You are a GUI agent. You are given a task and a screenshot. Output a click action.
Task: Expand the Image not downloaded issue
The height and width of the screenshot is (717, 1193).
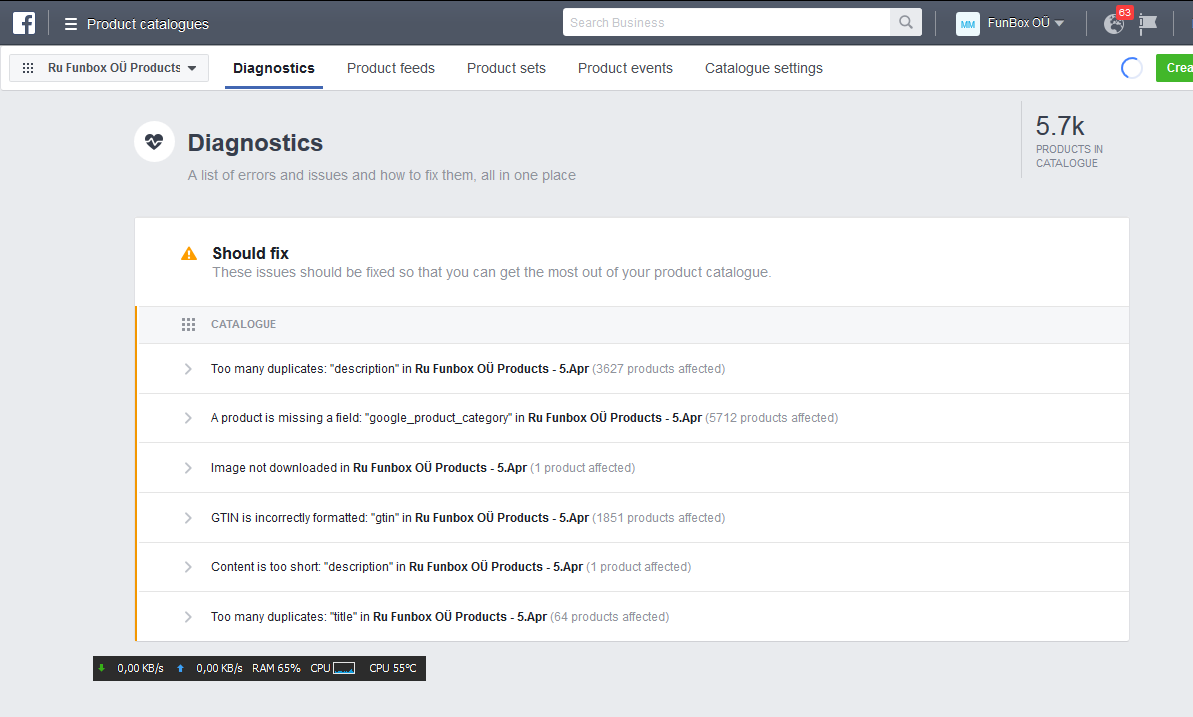coord(188,468)
